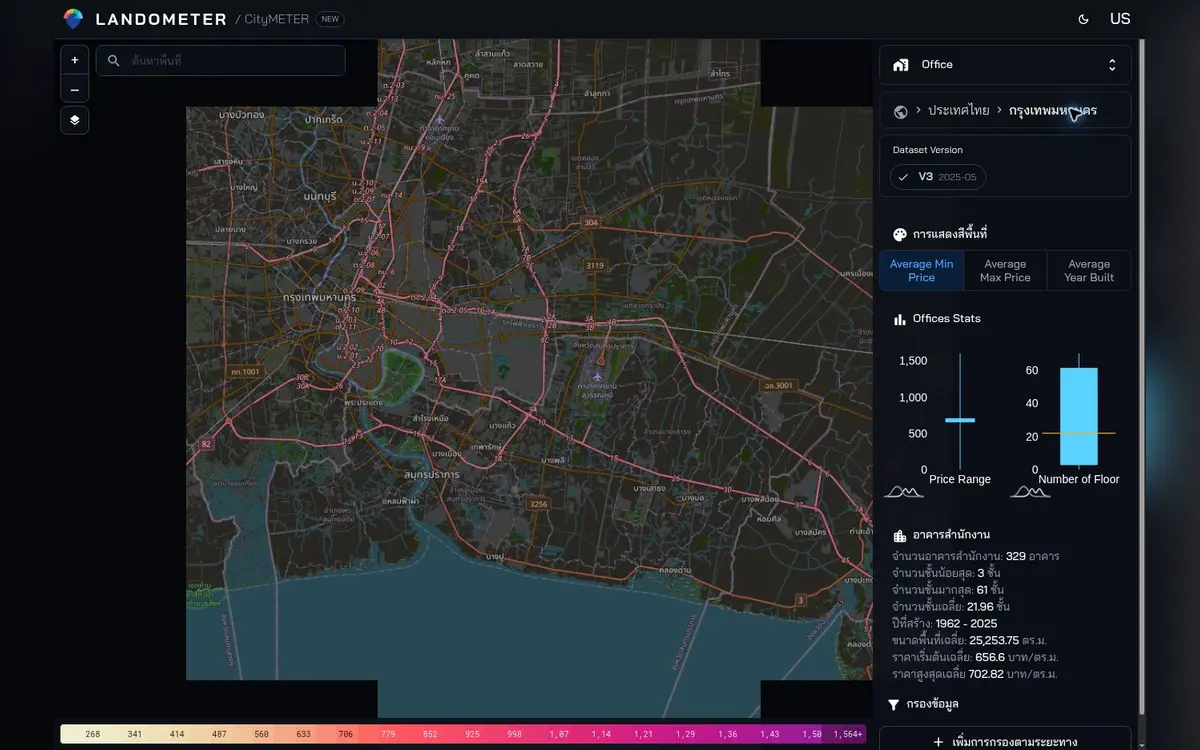This screenshot has height=750, width=1200.
Task: Click the Number of Floor box plot
Action: (x=1079, y=412)
